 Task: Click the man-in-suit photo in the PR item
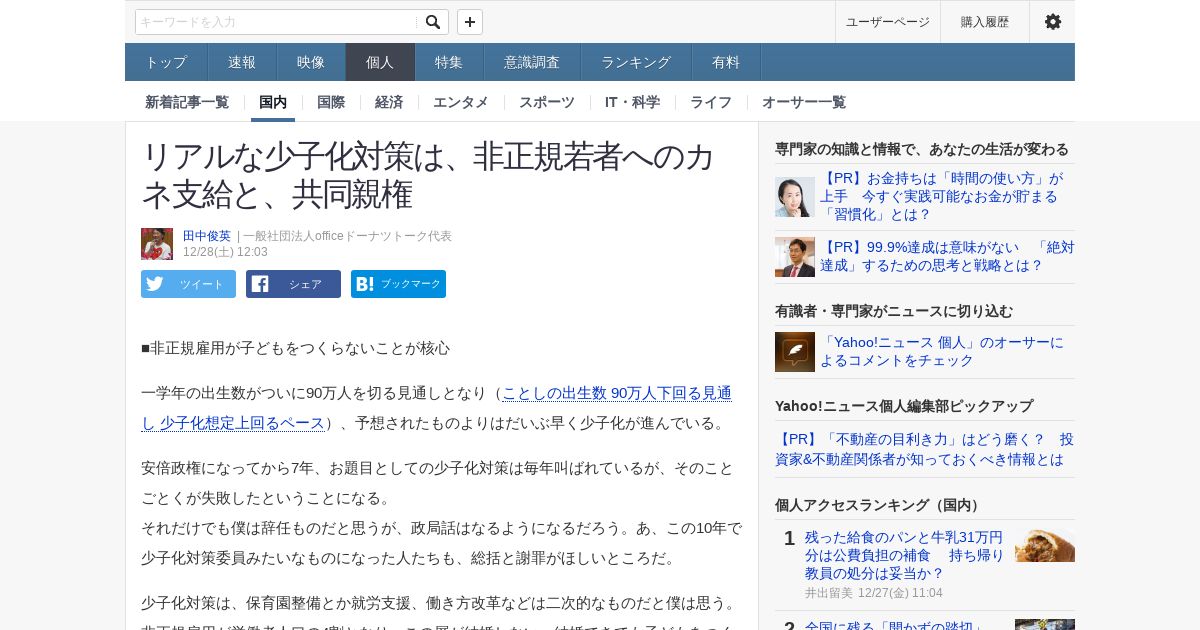coord(795,257)
